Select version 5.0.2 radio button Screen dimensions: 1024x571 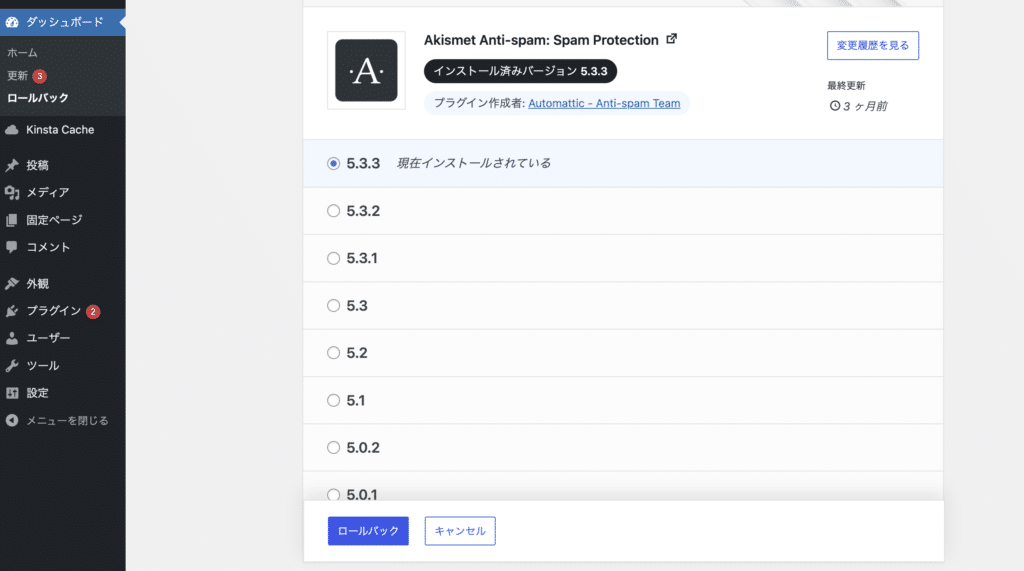[334, 447]
